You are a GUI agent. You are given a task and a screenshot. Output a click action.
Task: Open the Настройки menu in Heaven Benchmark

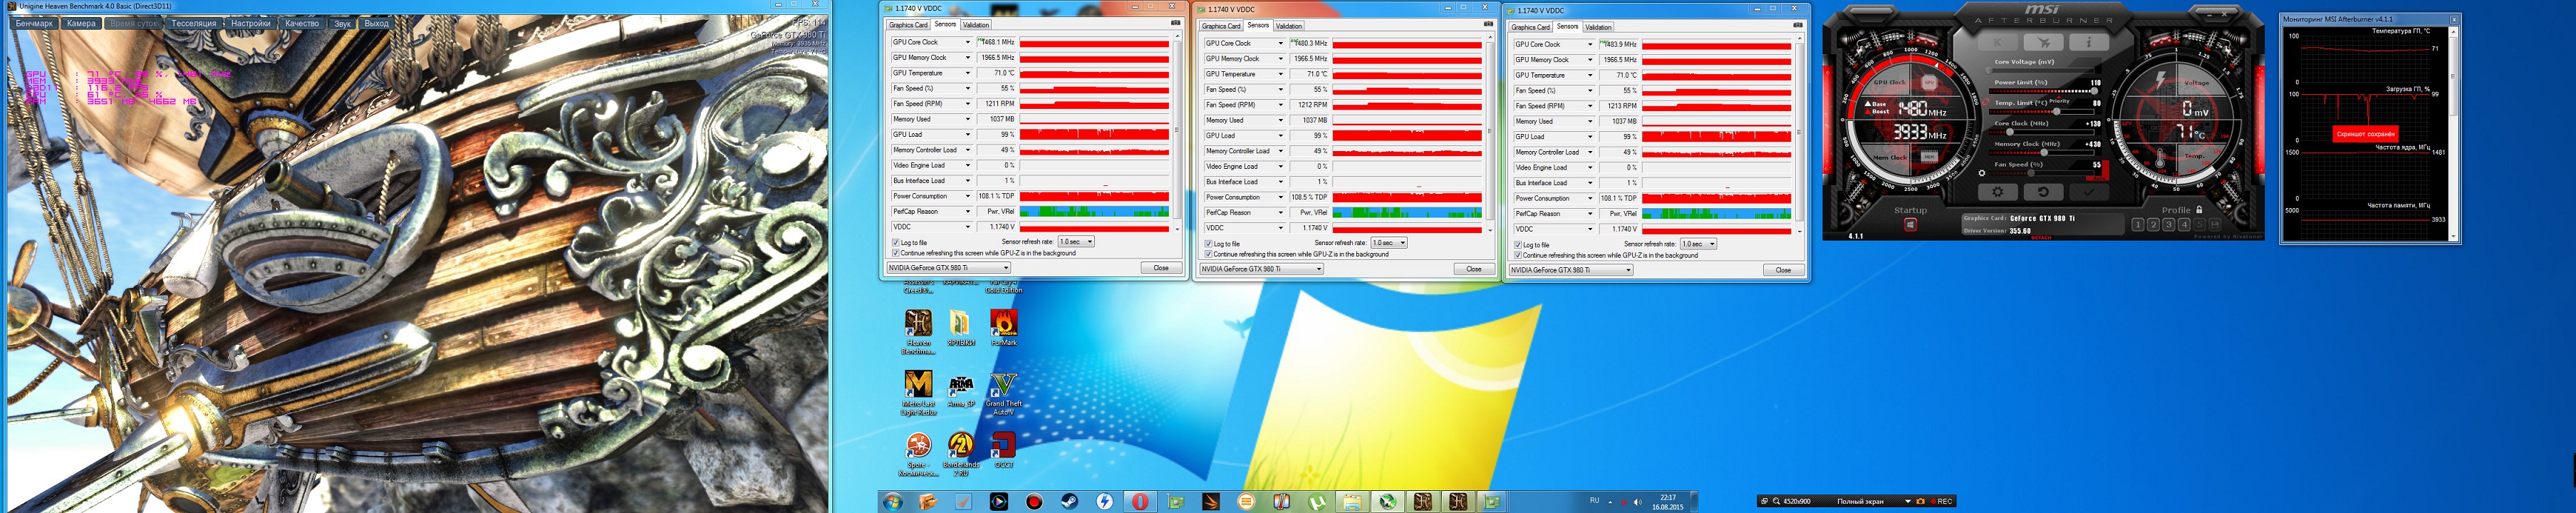tap(250, 23)
